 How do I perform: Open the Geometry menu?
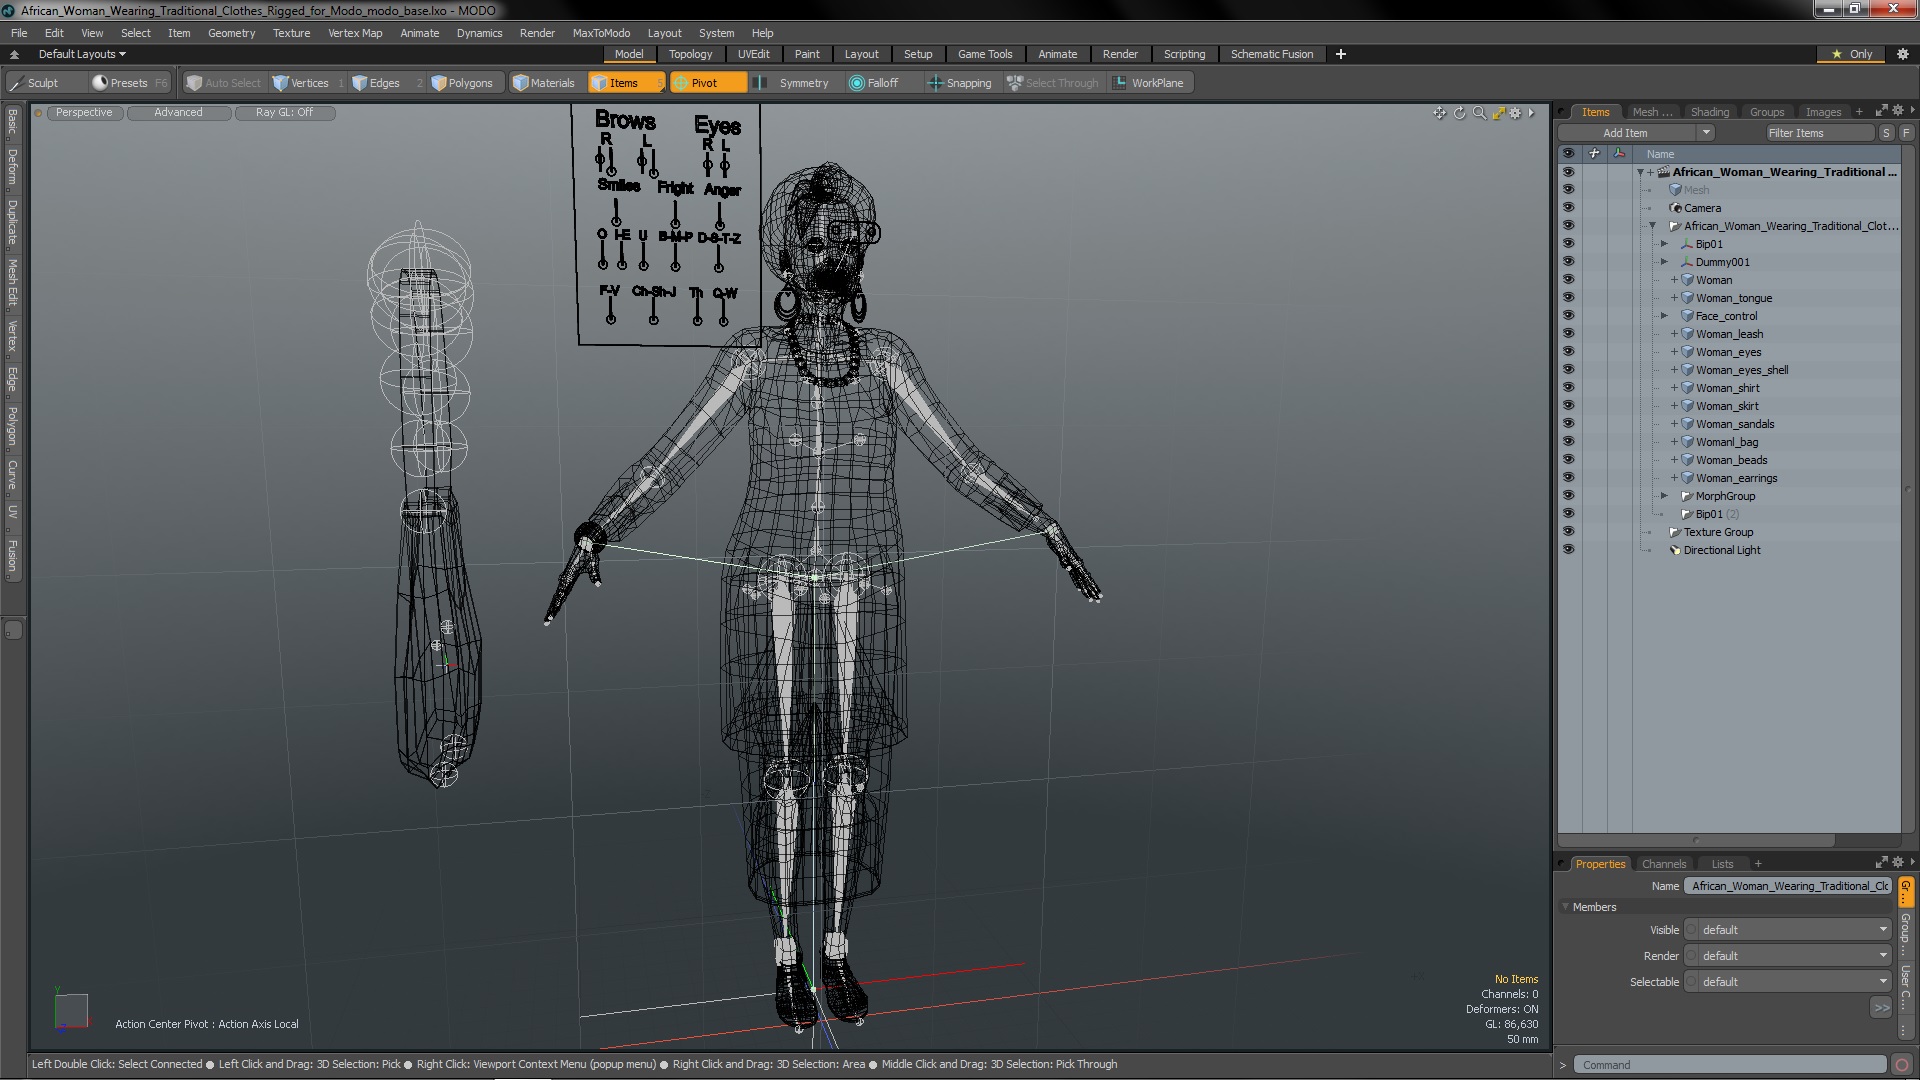pyautogui.click(x=231, y=33)
